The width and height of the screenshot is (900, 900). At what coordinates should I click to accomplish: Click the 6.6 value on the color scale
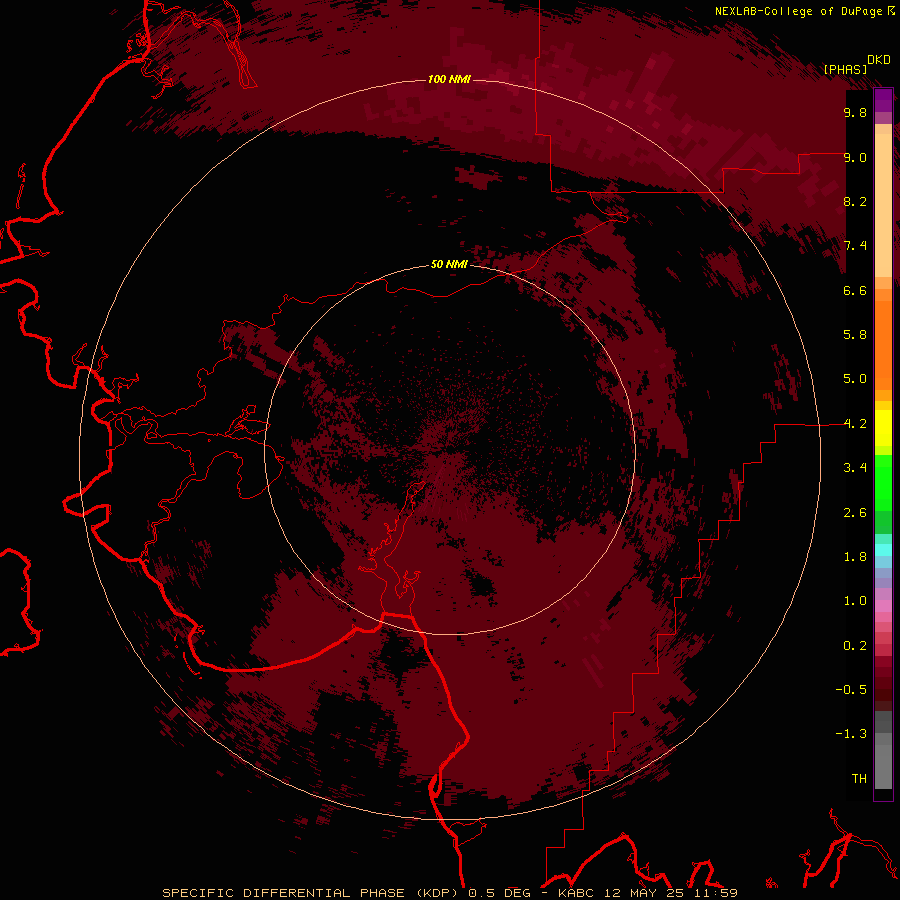click(x=855, y=290)
